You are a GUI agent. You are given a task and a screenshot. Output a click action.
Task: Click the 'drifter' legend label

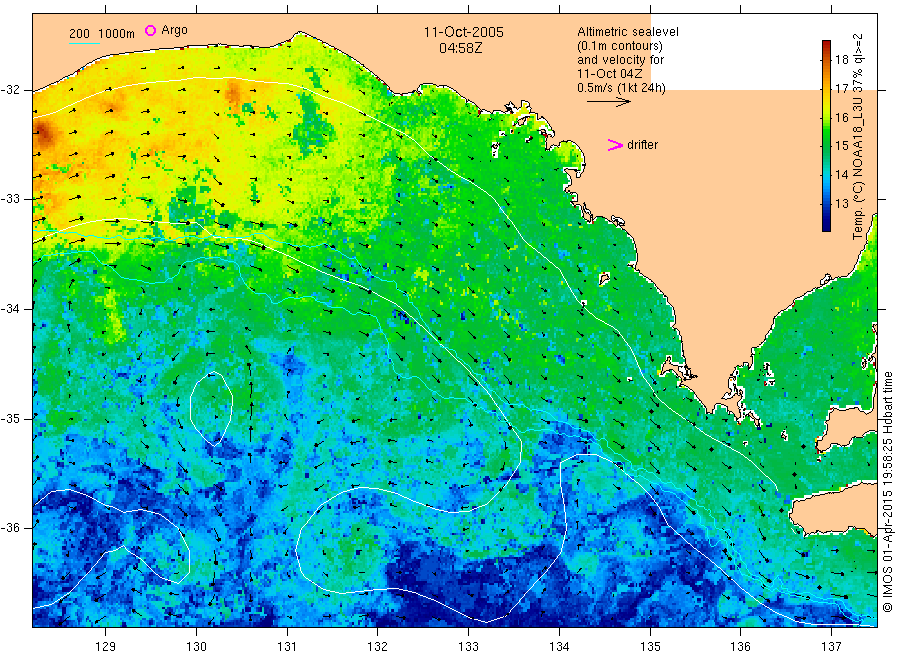[642, 145]
